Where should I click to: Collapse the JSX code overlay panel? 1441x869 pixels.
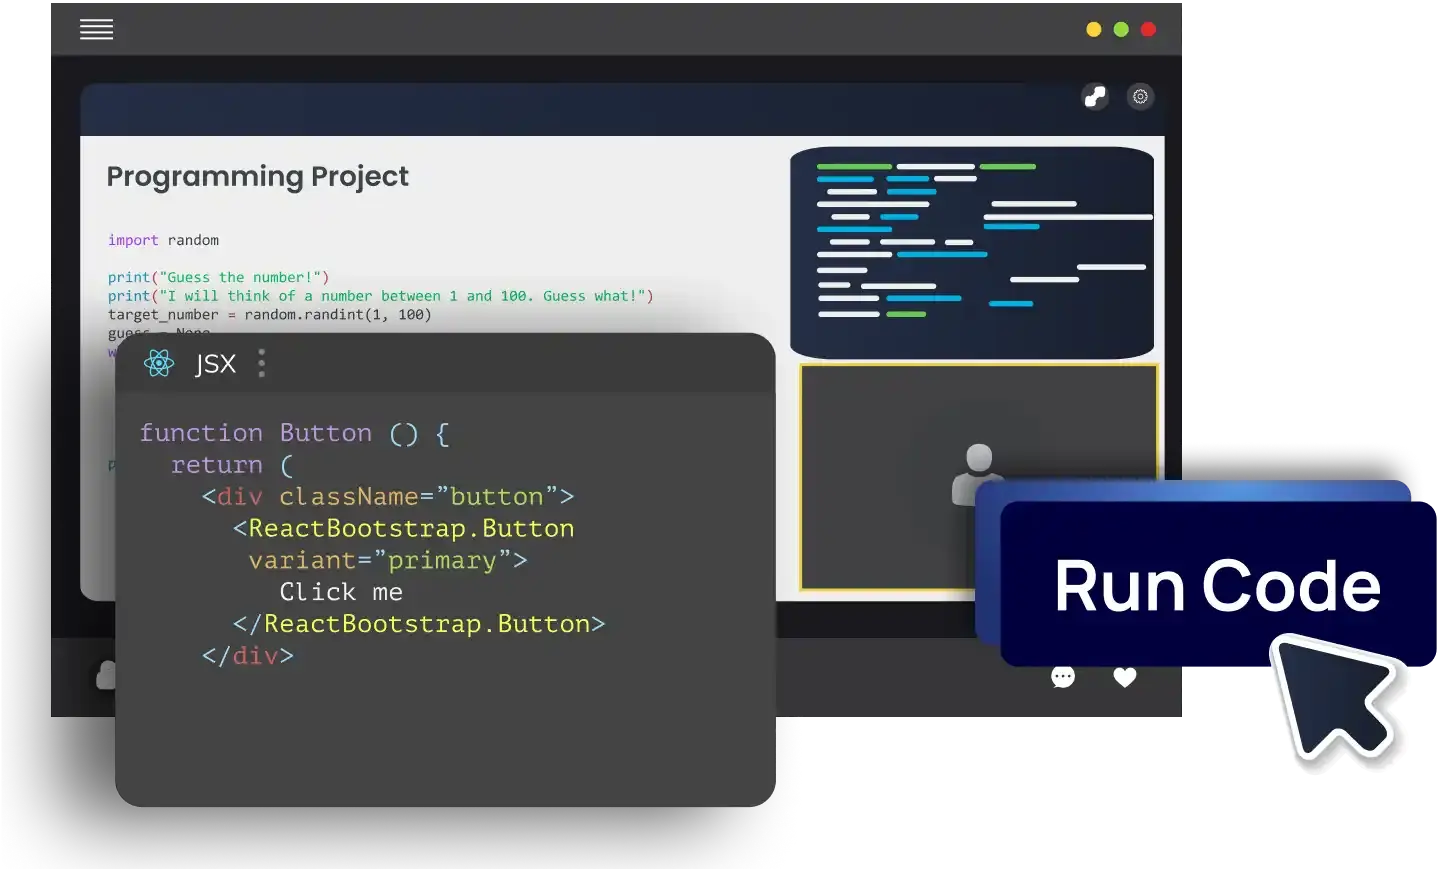tap(261, 363)
